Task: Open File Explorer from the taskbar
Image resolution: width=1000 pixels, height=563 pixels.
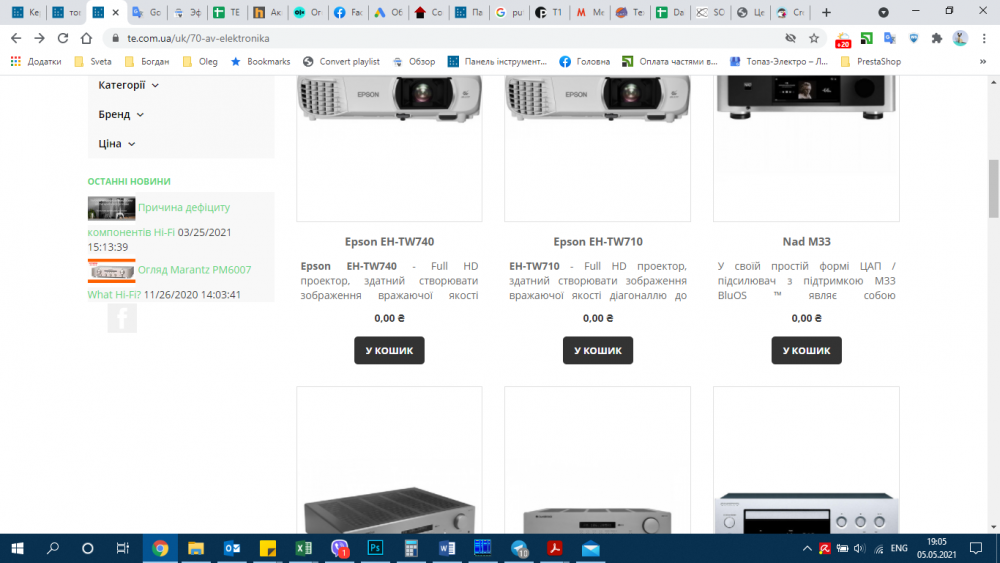Action: click(196, 548)
